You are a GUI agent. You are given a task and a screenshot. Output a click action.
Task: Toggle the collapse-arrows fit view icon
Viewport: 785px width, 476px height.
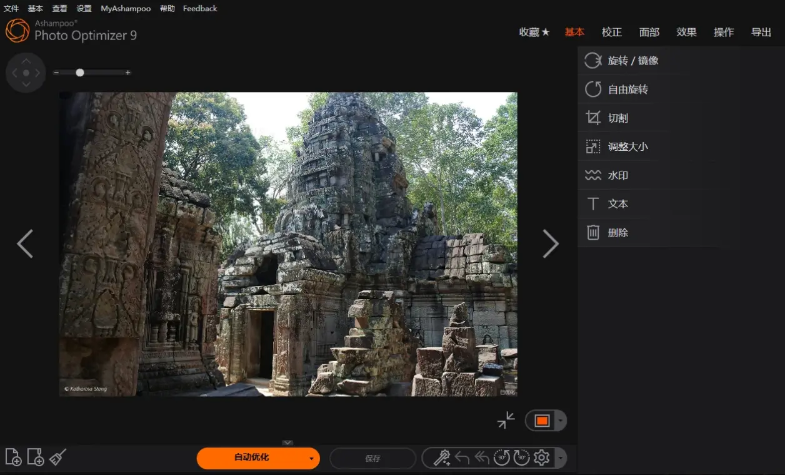(x=506, y=421)
